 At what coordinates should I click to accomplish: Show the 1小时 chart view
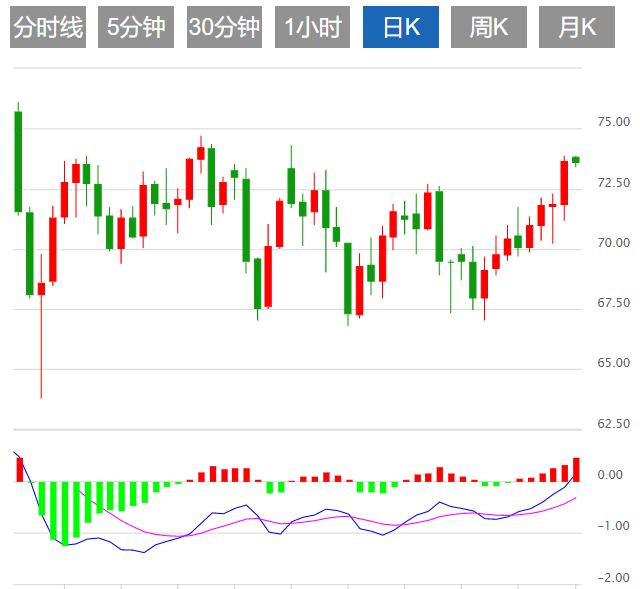pos(312,27)
